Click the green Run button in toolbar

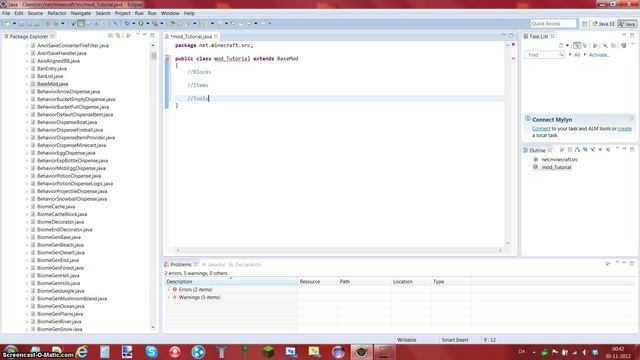click(x=141, y=24)
